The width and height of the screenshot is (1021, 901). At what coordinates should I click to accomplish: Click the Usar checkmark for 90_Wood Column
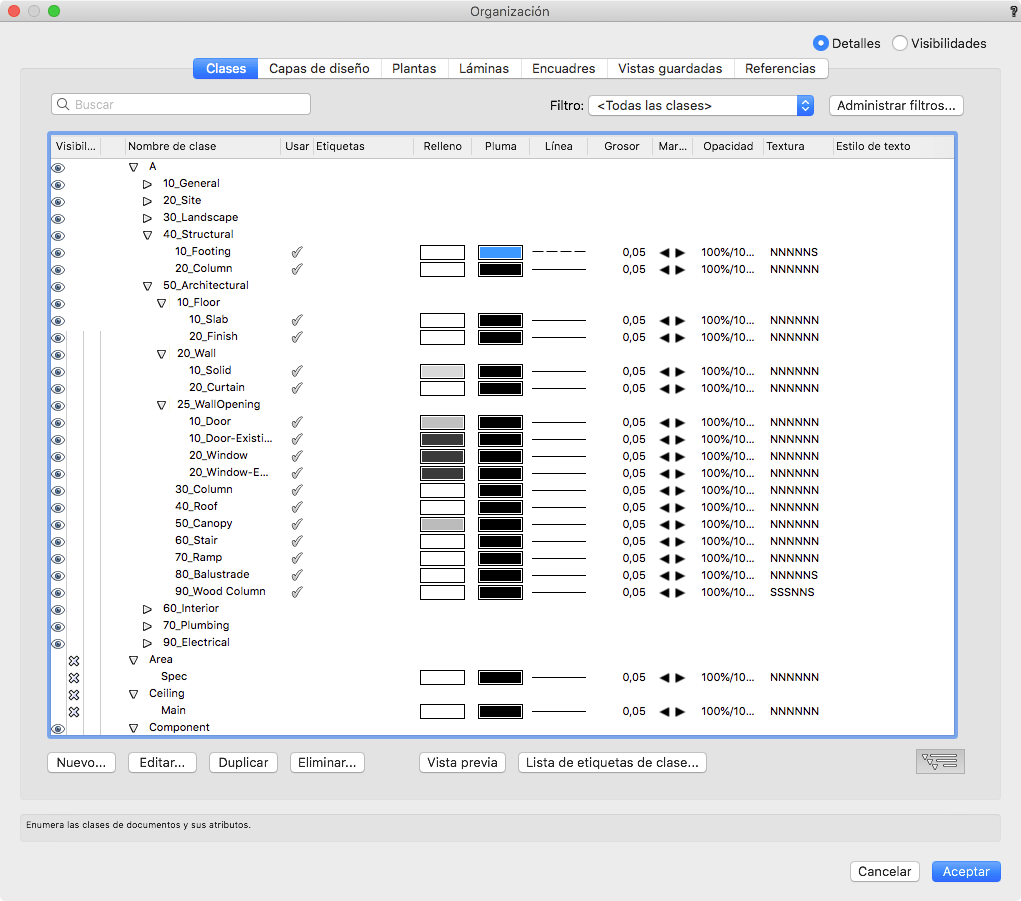296,592
